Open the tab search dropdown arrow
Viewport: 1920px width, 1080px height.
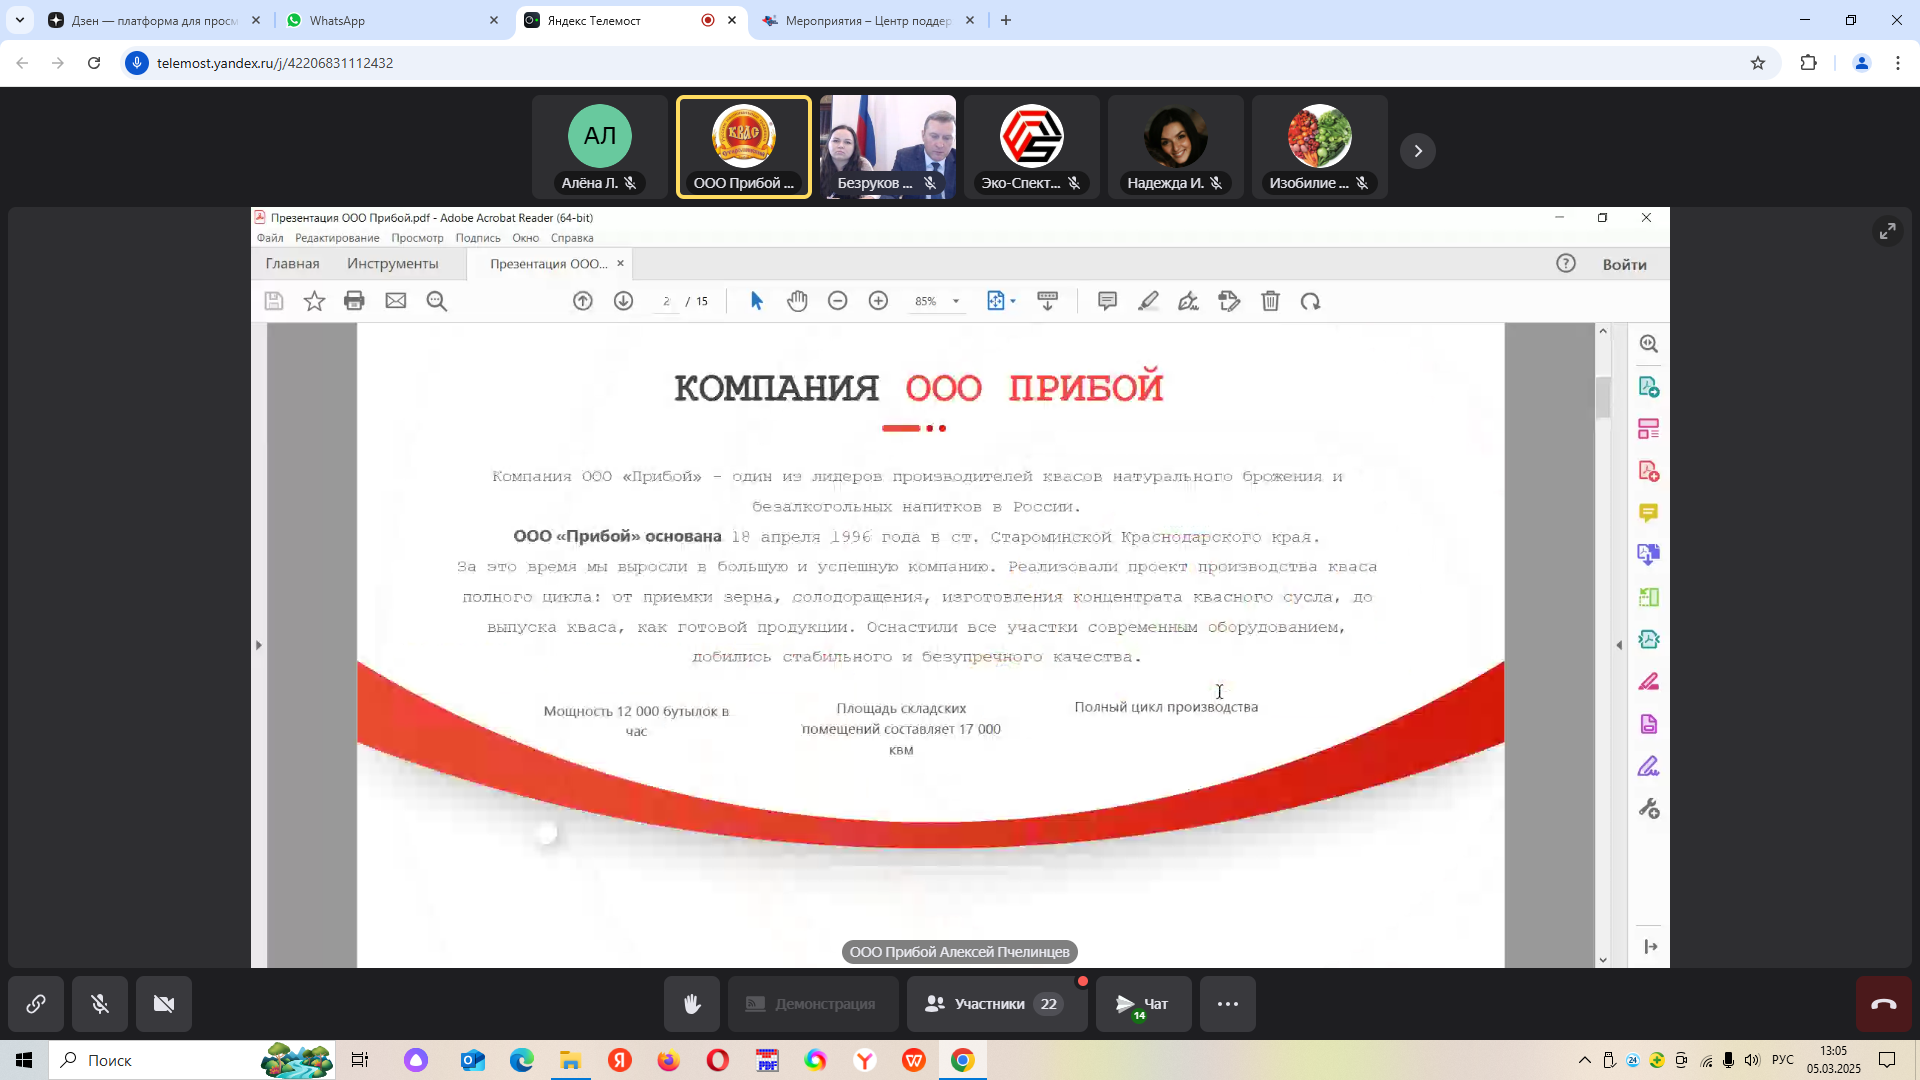(19, 20)
